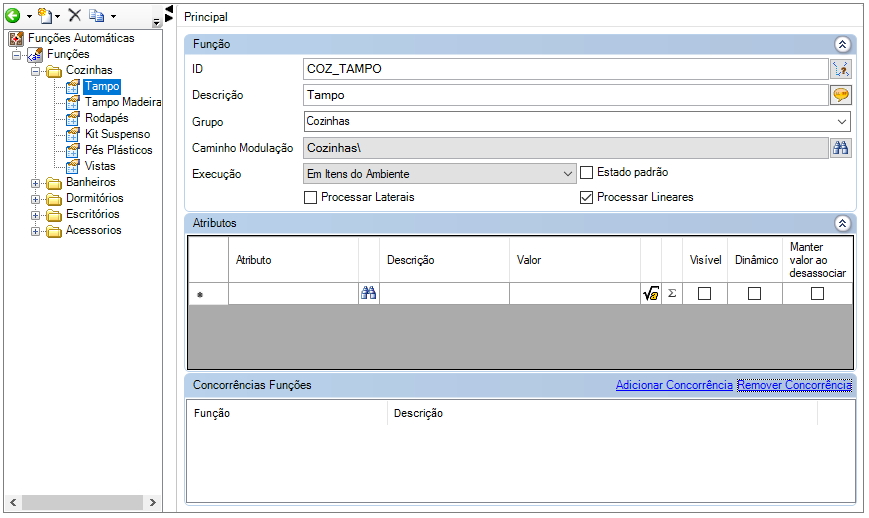Image resolution: width=869 pixels, height=518 pixels.
Task: Expand the Acessorios folder
Action: click(x=35, y=231)
